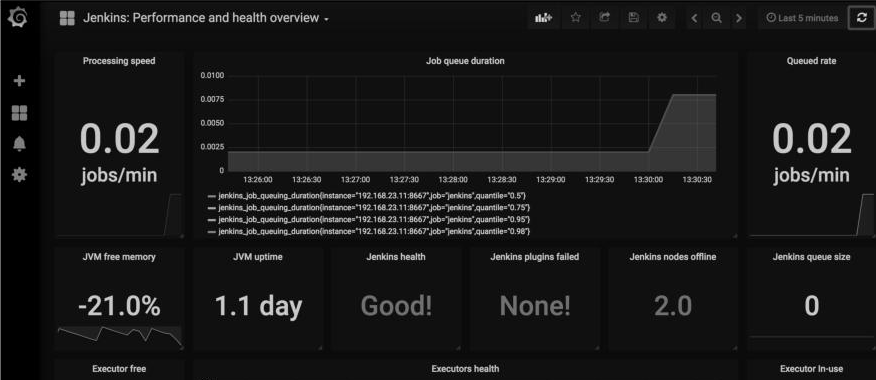Expand the Jenkins dashboard title dropdown
Viewport: 876px width, 380px height.
point(206,18)
